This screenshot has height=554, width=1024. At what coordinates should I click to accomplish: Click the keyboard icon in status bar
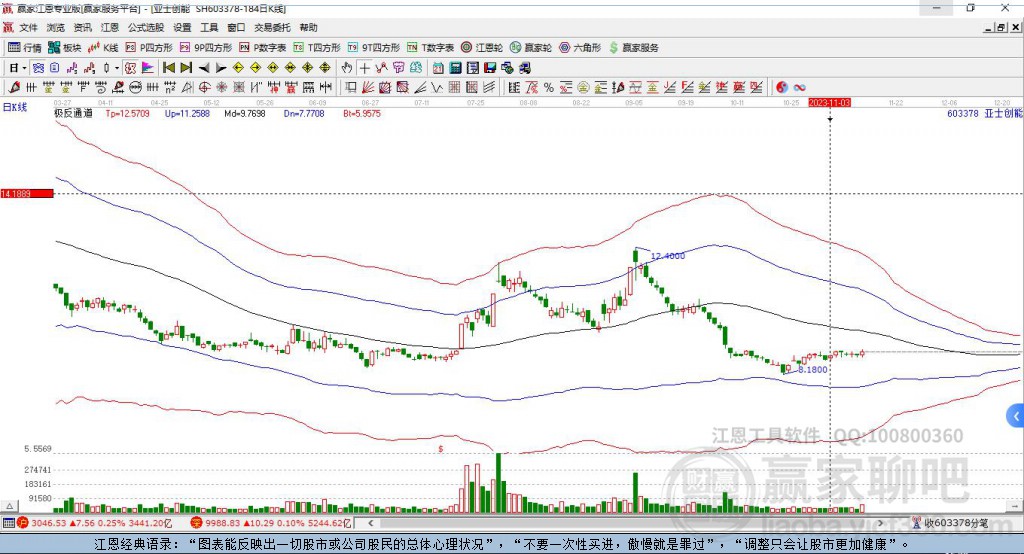pyautogui.click(x=8, y=523)
